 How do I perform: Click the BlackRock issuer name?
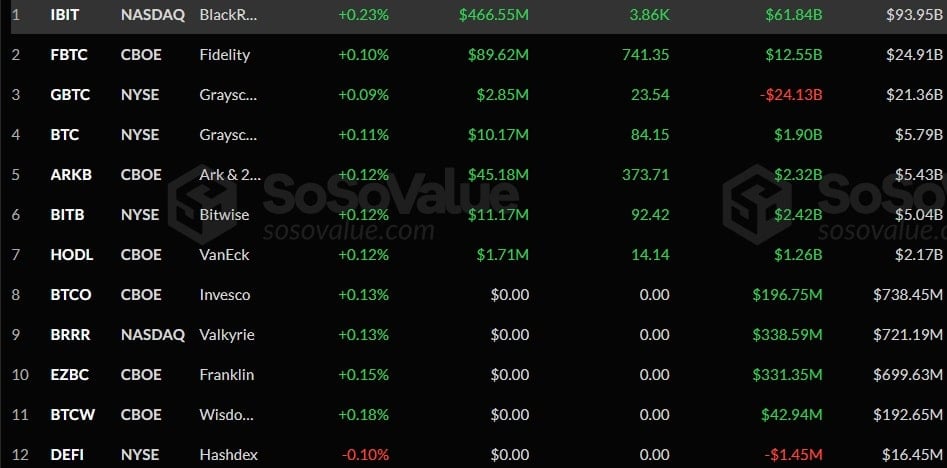click(229, 15)
